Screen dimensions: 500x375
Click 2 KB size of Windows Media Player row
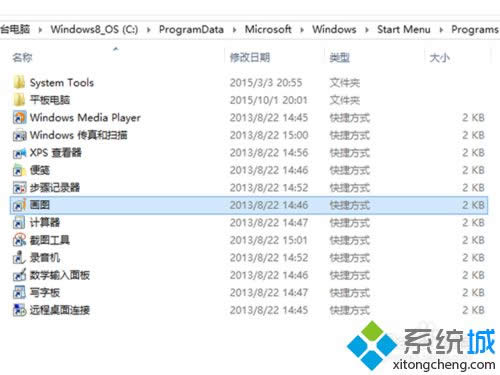click(473, 117)
